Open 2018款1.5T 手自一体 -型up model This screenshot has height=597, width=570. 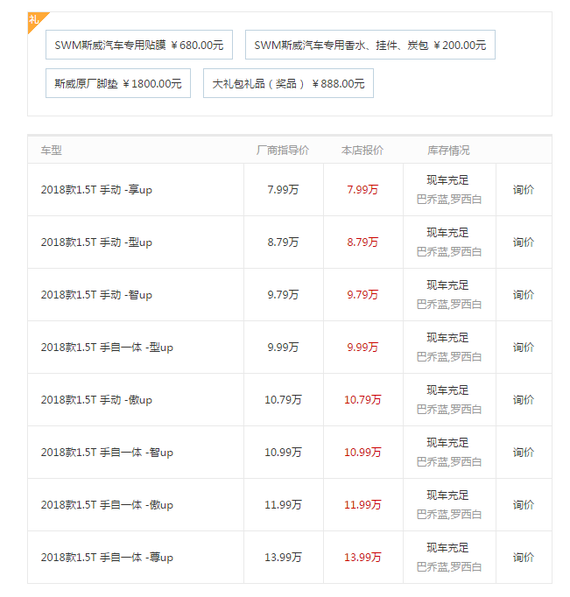point(107,347)
